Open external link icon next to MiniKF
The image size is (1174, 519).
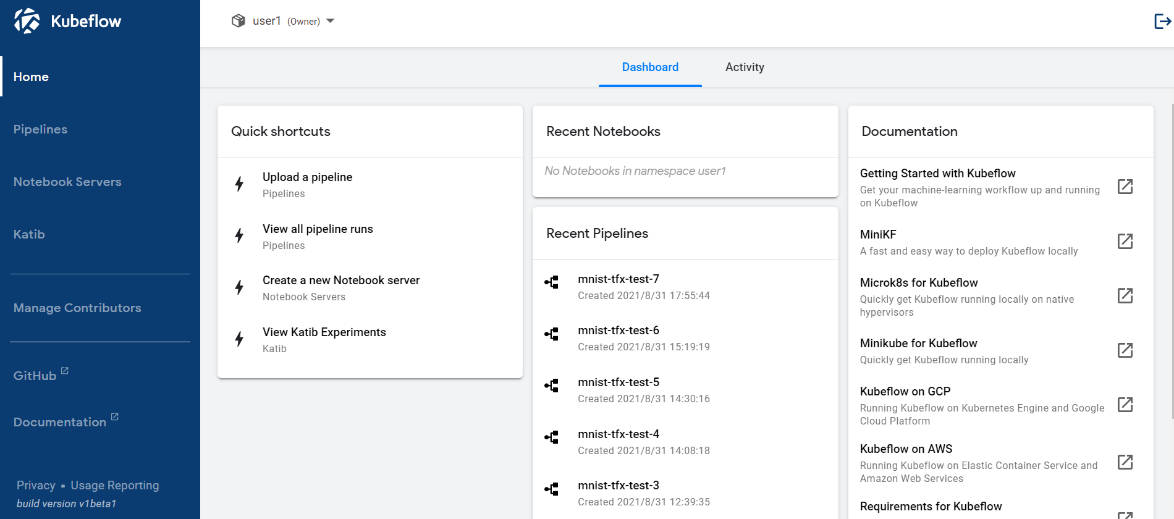tap(1125, 241)
